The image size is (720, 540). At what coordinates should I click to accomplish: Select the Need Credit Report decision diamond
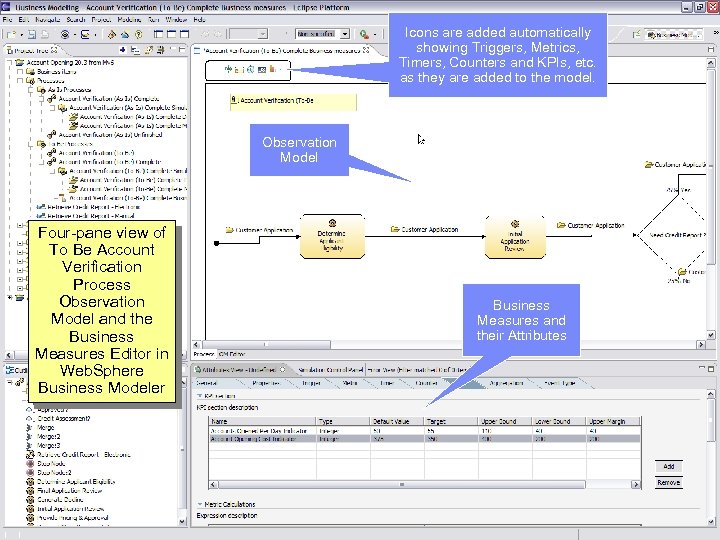point(675,235)
